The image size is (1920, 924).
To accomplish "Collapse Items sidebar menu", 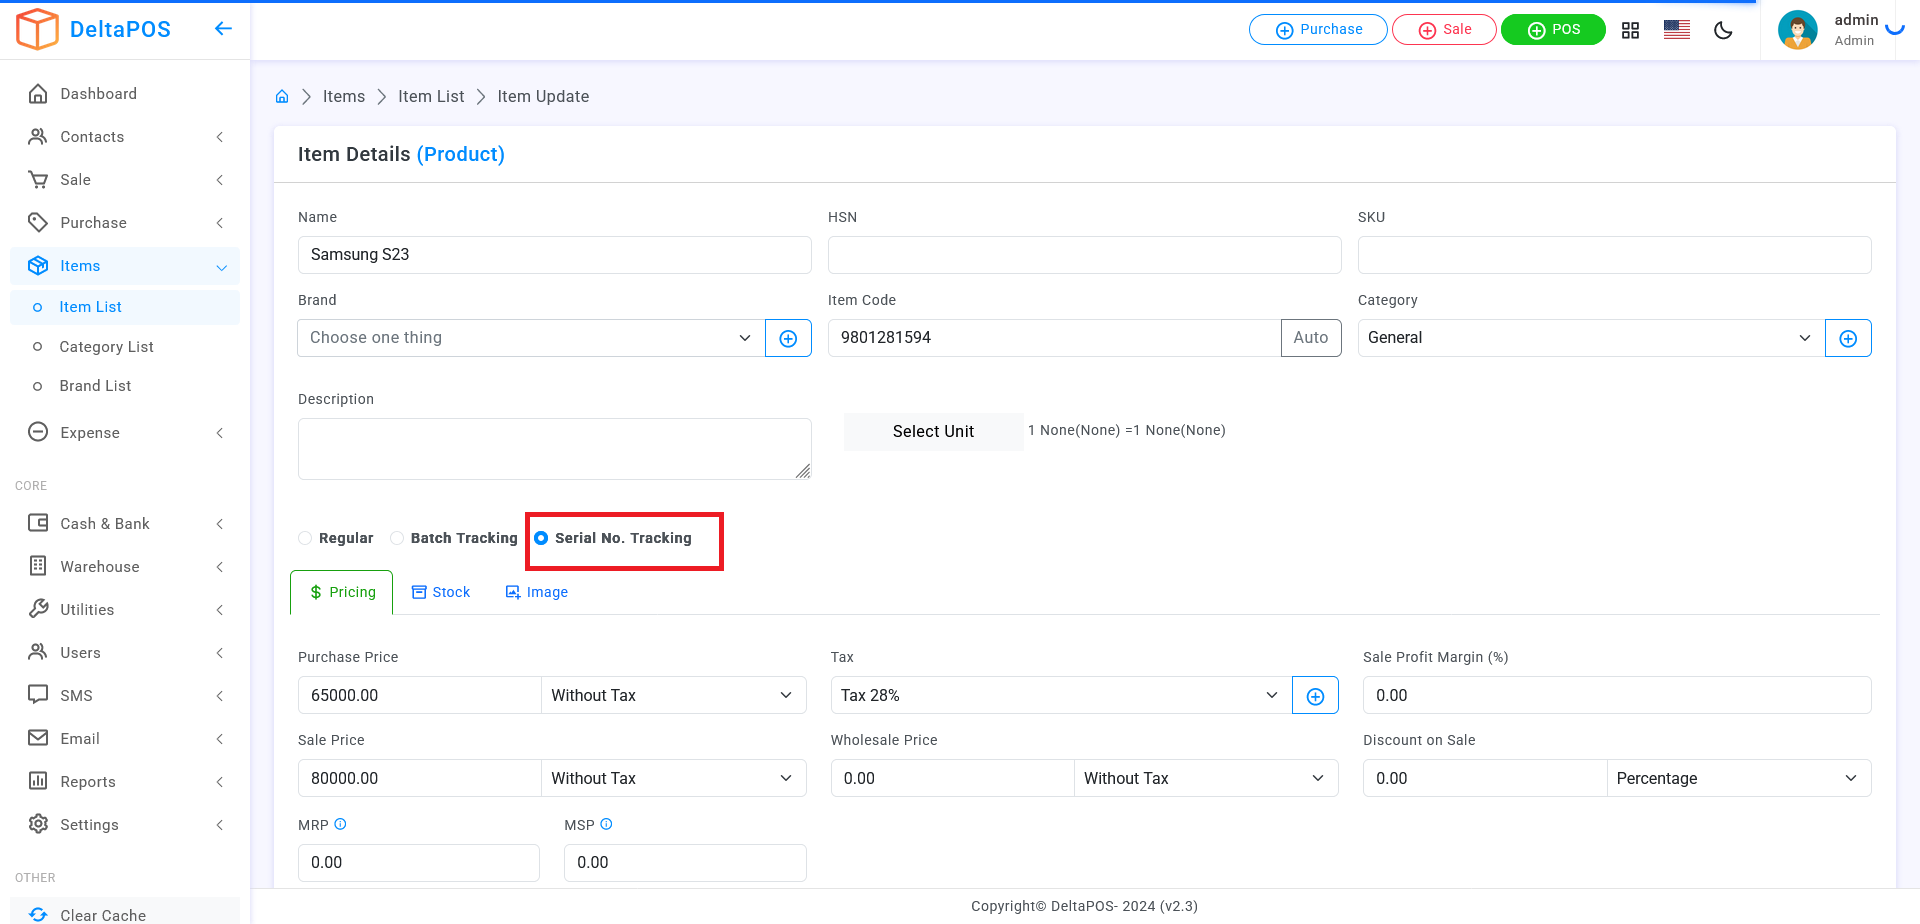I will [125, 266].
